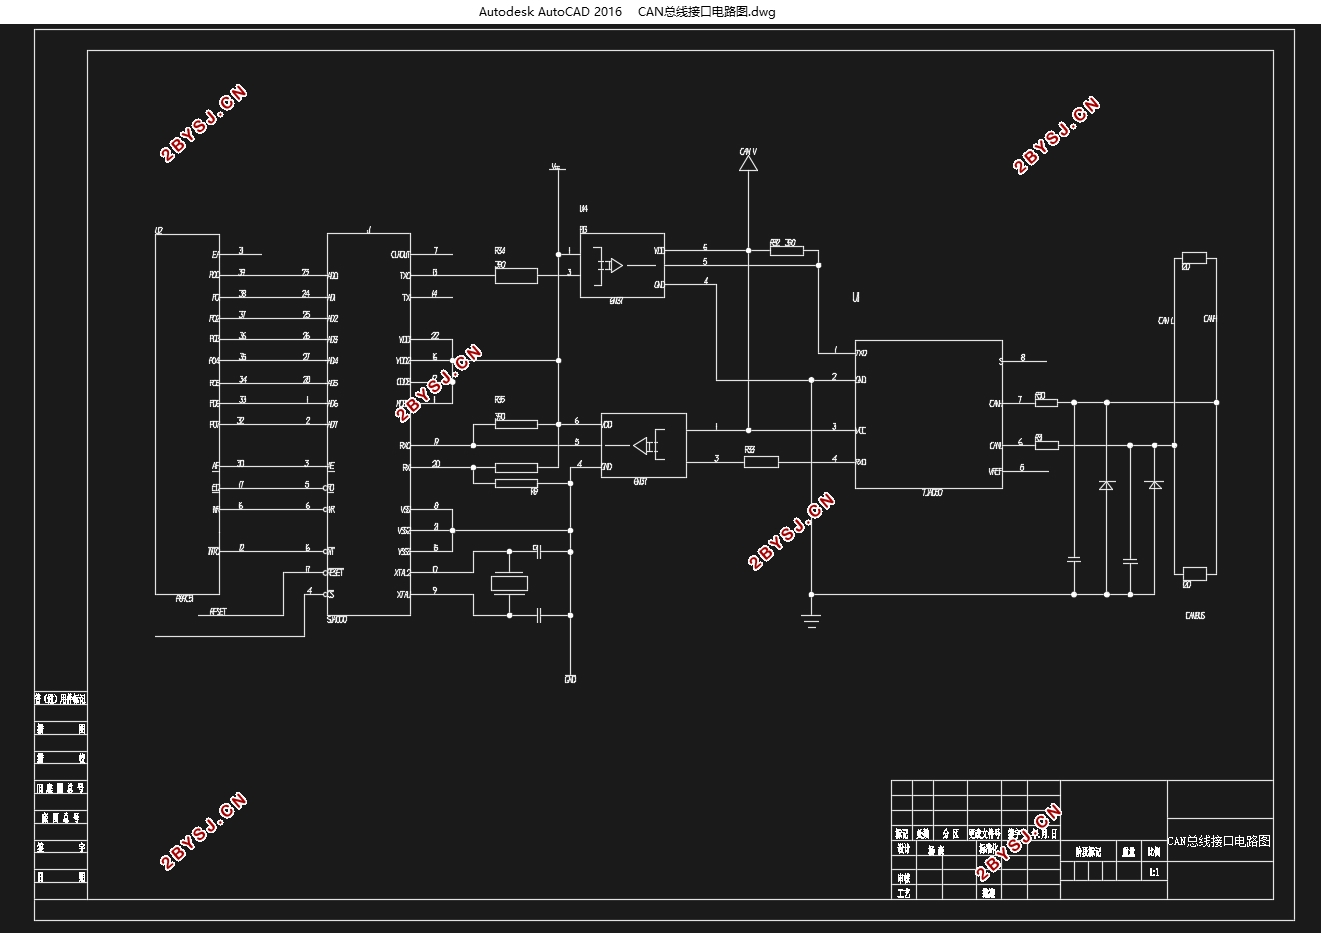Image resolution: width=1321 pixels, height=933 pixels.
Task: Select the top terminating resistor on CANBUS
Action: pyautogui.click(x=1194, y=259)
